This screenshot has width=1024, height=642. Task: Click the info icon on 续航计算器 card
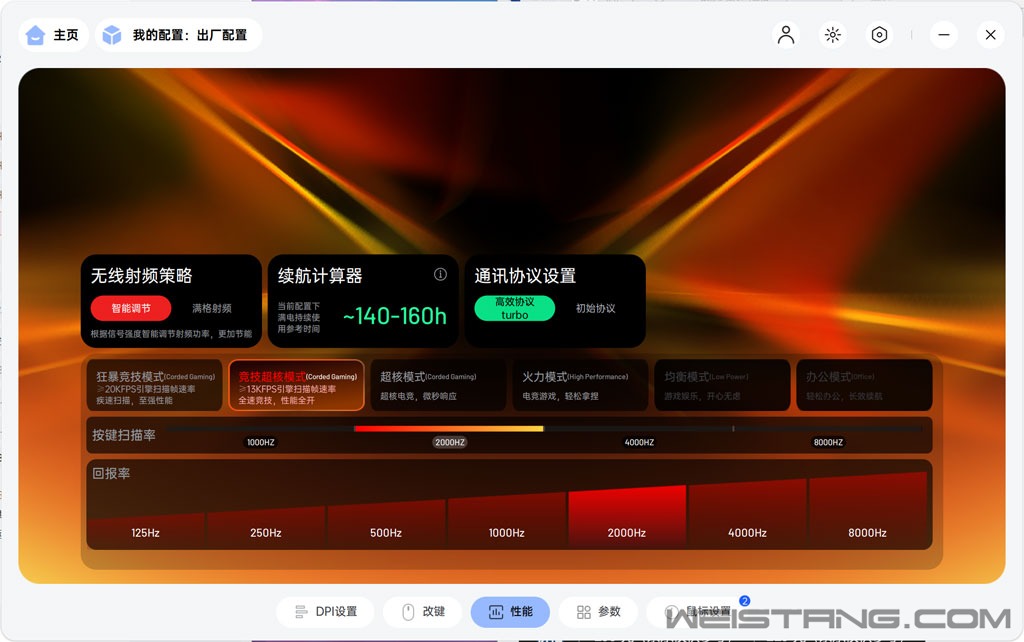click(440, 274)
